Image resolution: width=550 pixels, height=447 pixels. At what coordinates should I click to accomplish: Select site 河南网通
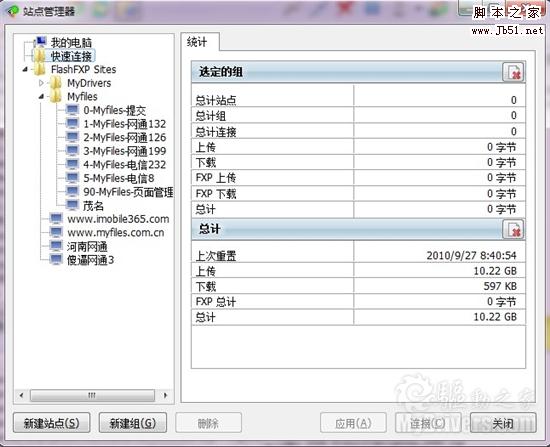[87, 246]
